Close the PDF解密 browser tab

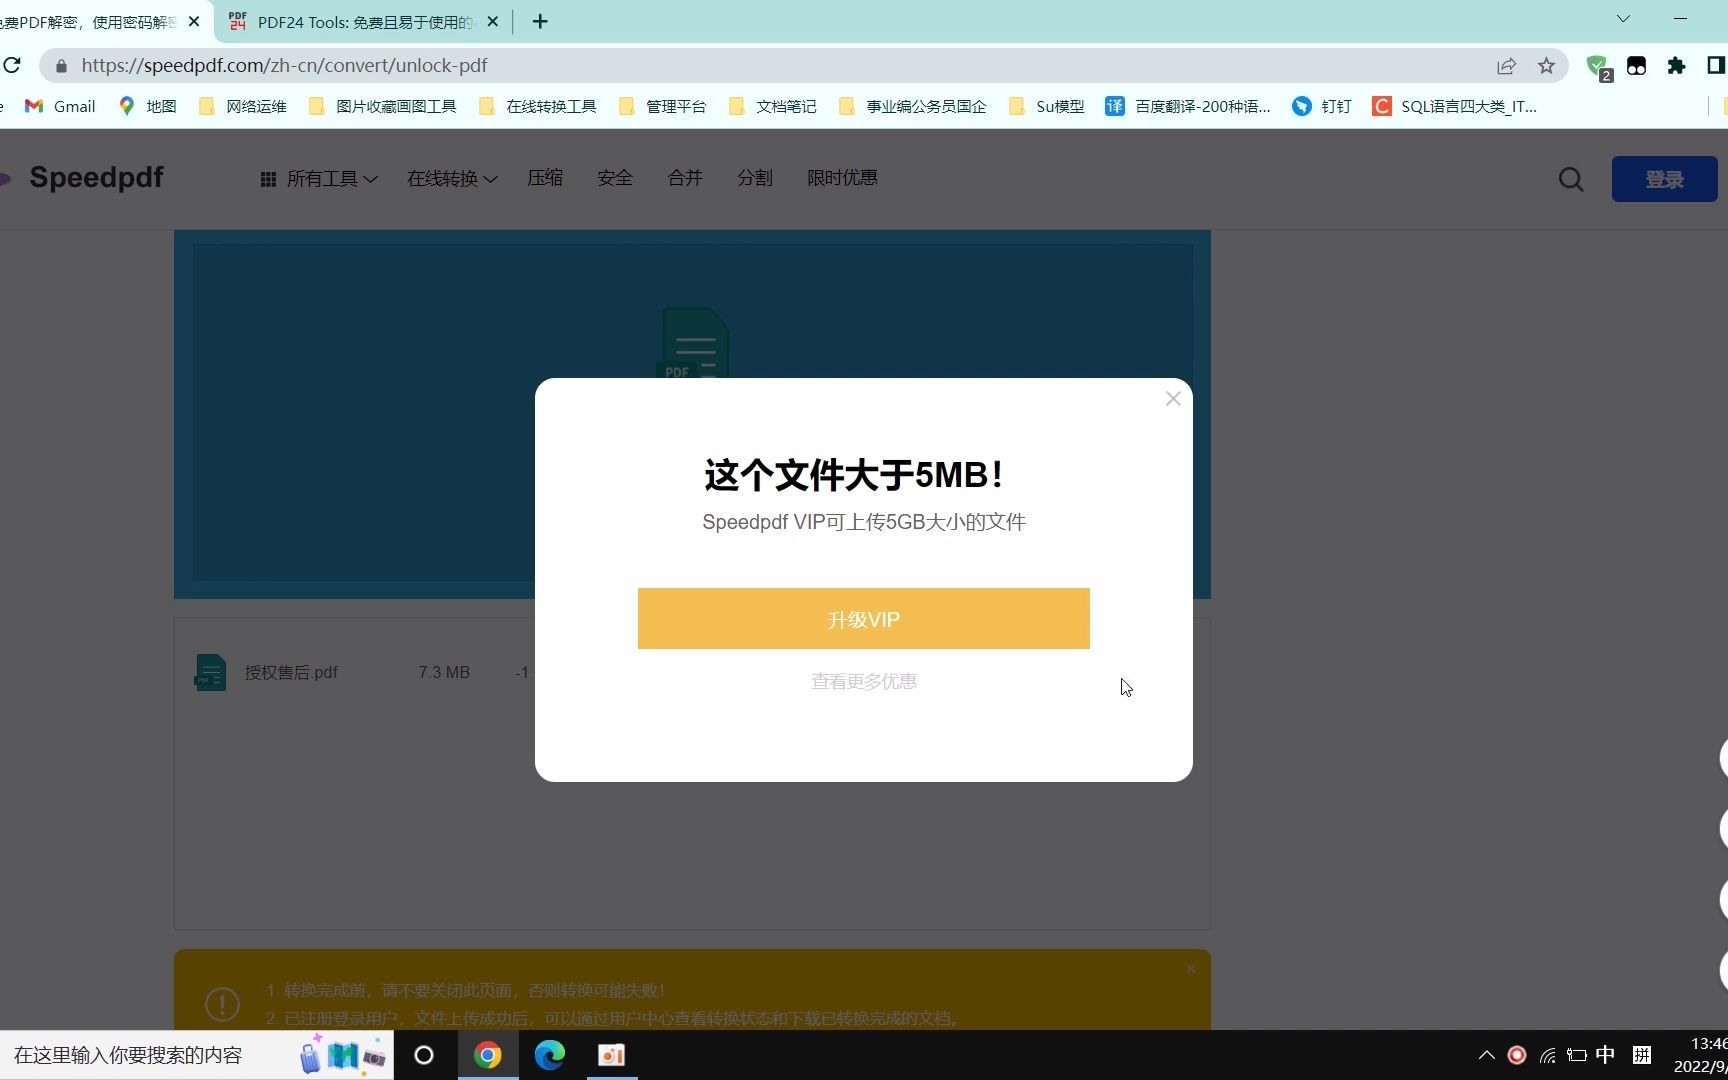pyautogui.click(x=194, y=21)
